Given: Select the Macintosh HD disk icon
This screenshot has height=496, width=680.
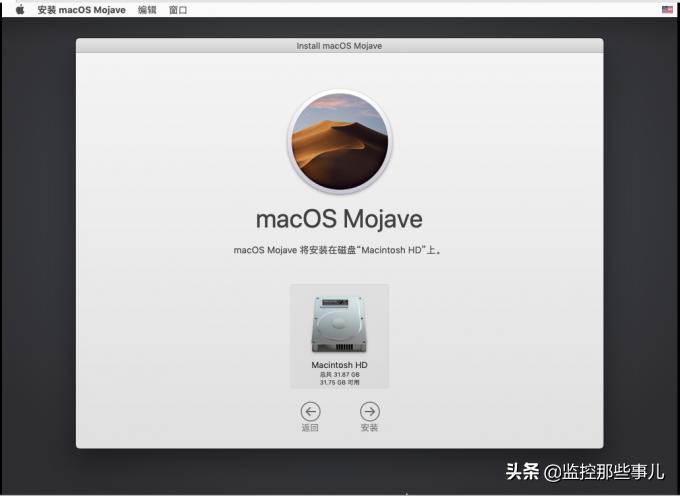Looking at the screenshot, I should (339, 324).
